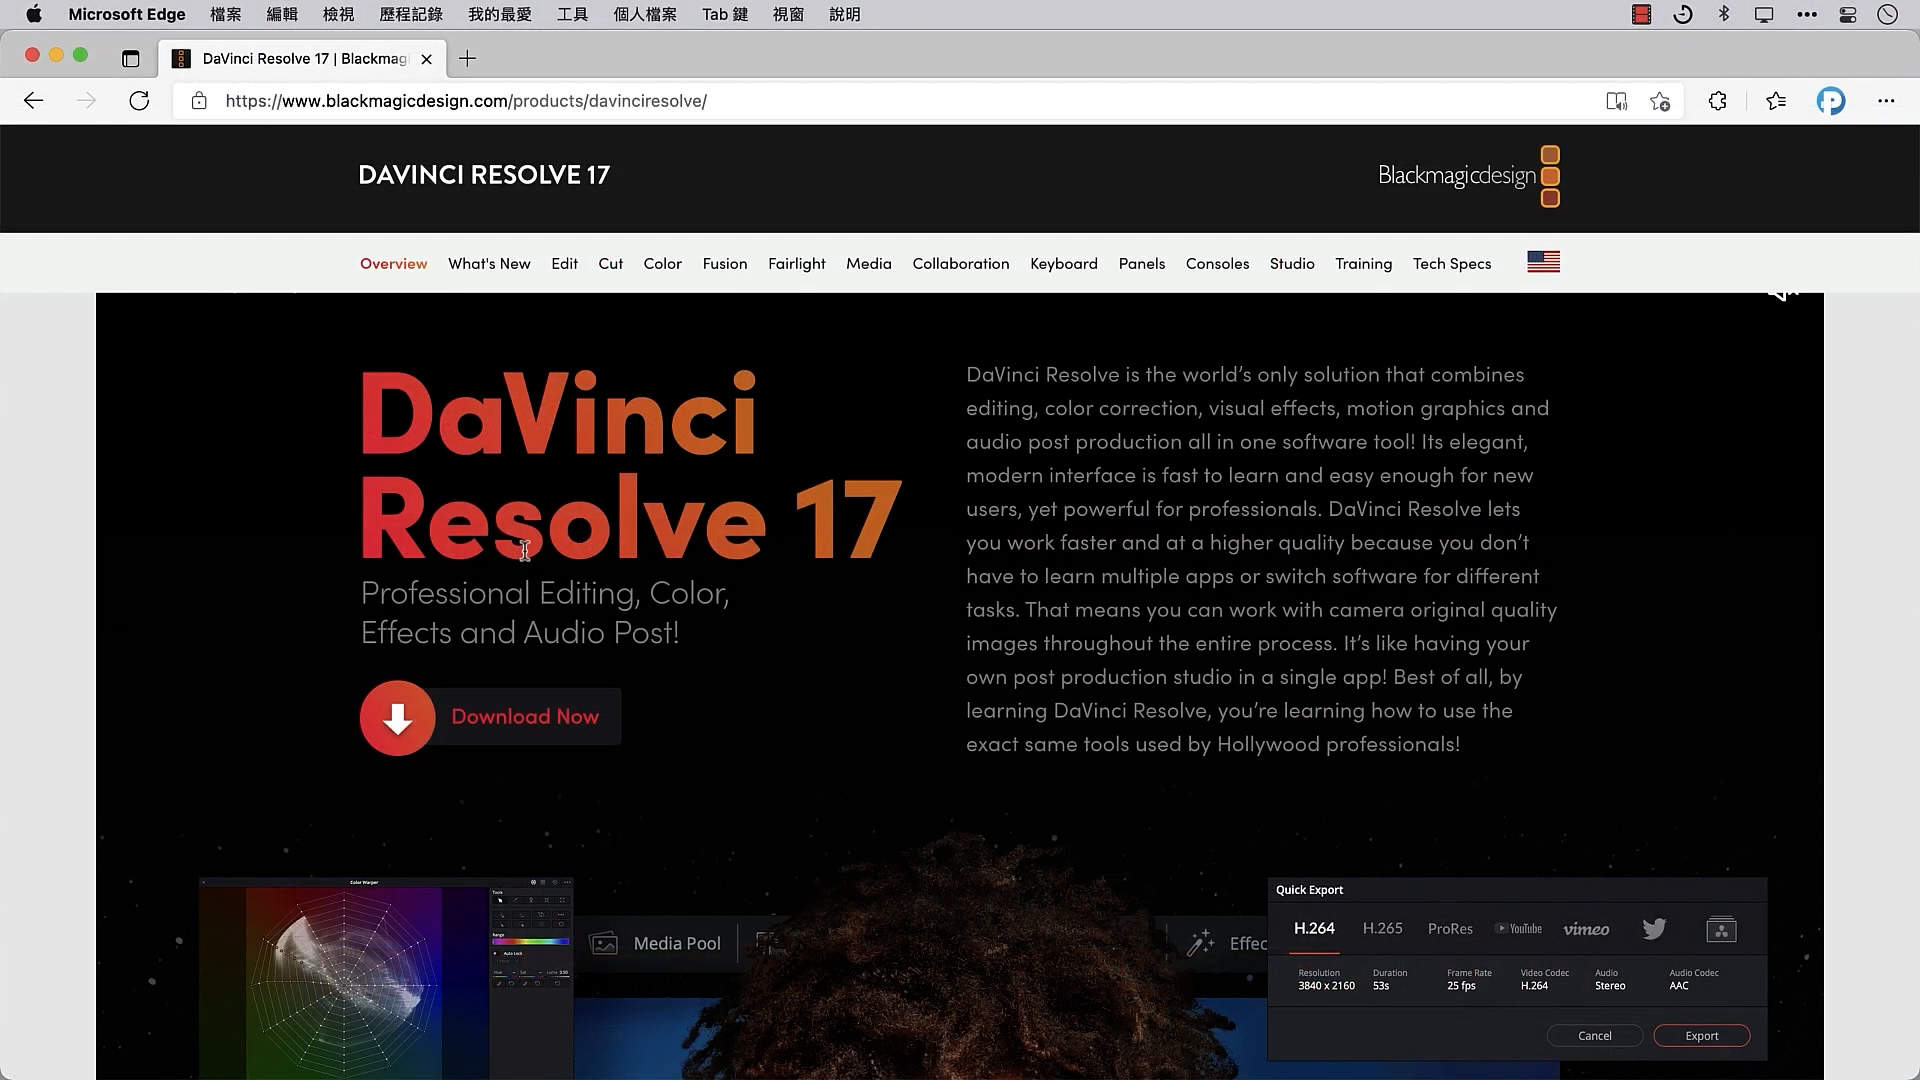The image size is (1920, 1080).
Task: Click the Blackmagicdesign logo
Action: click(x=1458, y=175)
